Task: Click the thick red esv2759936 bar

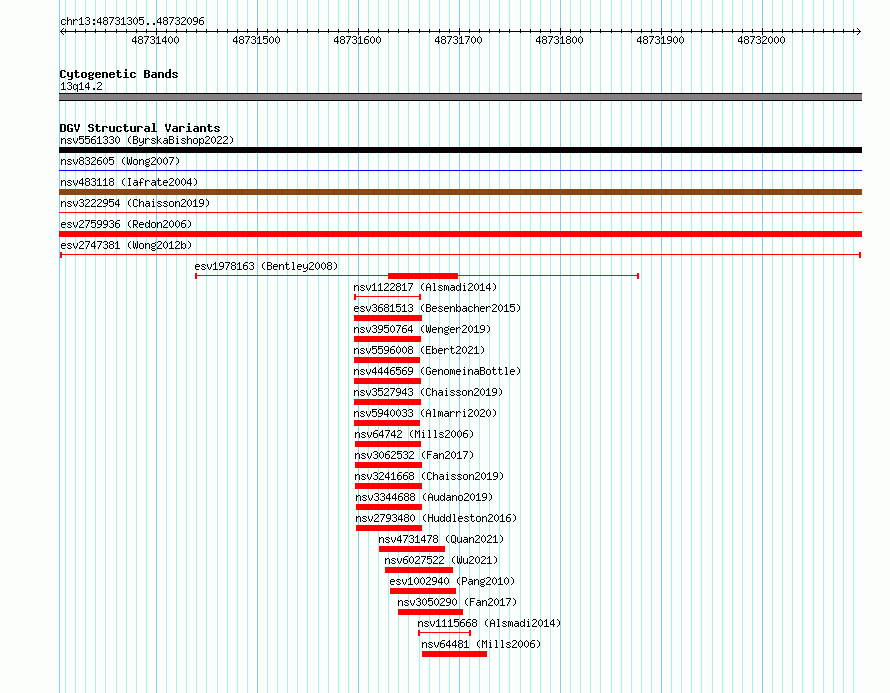Action: [x=460, y=234]
